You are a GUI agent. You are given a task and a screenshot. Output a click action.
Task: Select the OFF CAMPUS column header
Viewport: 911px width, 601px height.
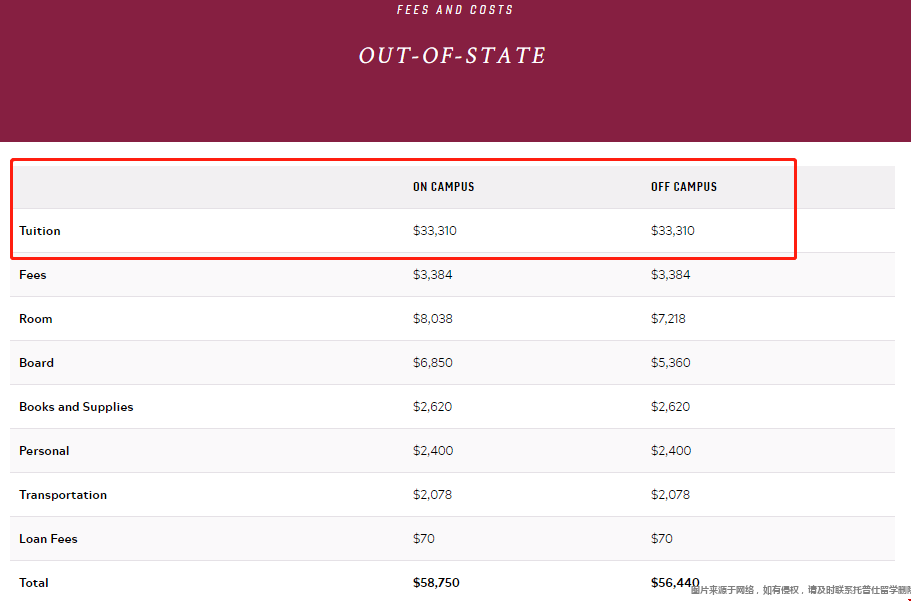[x=684, y=187]
